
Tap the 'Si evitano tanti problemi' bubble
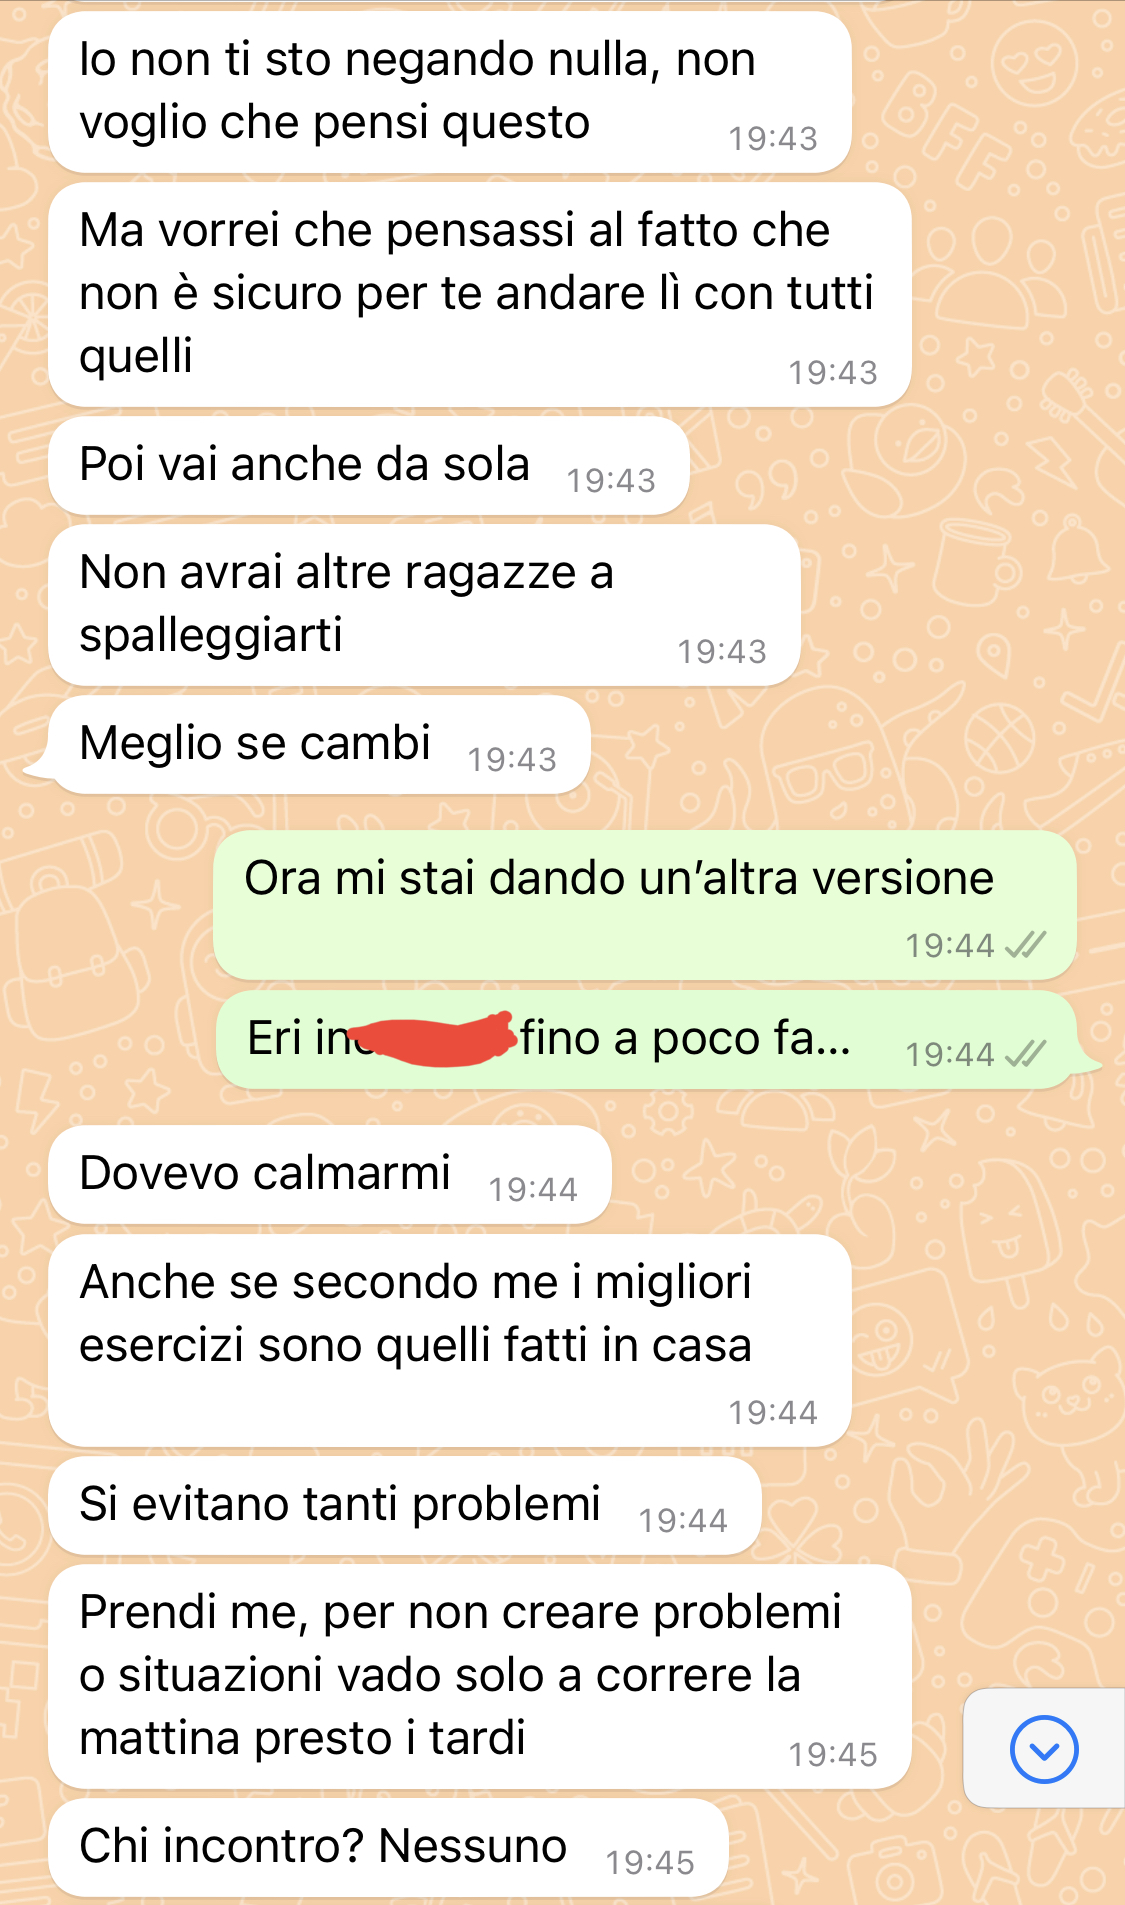click(405, 1506)
